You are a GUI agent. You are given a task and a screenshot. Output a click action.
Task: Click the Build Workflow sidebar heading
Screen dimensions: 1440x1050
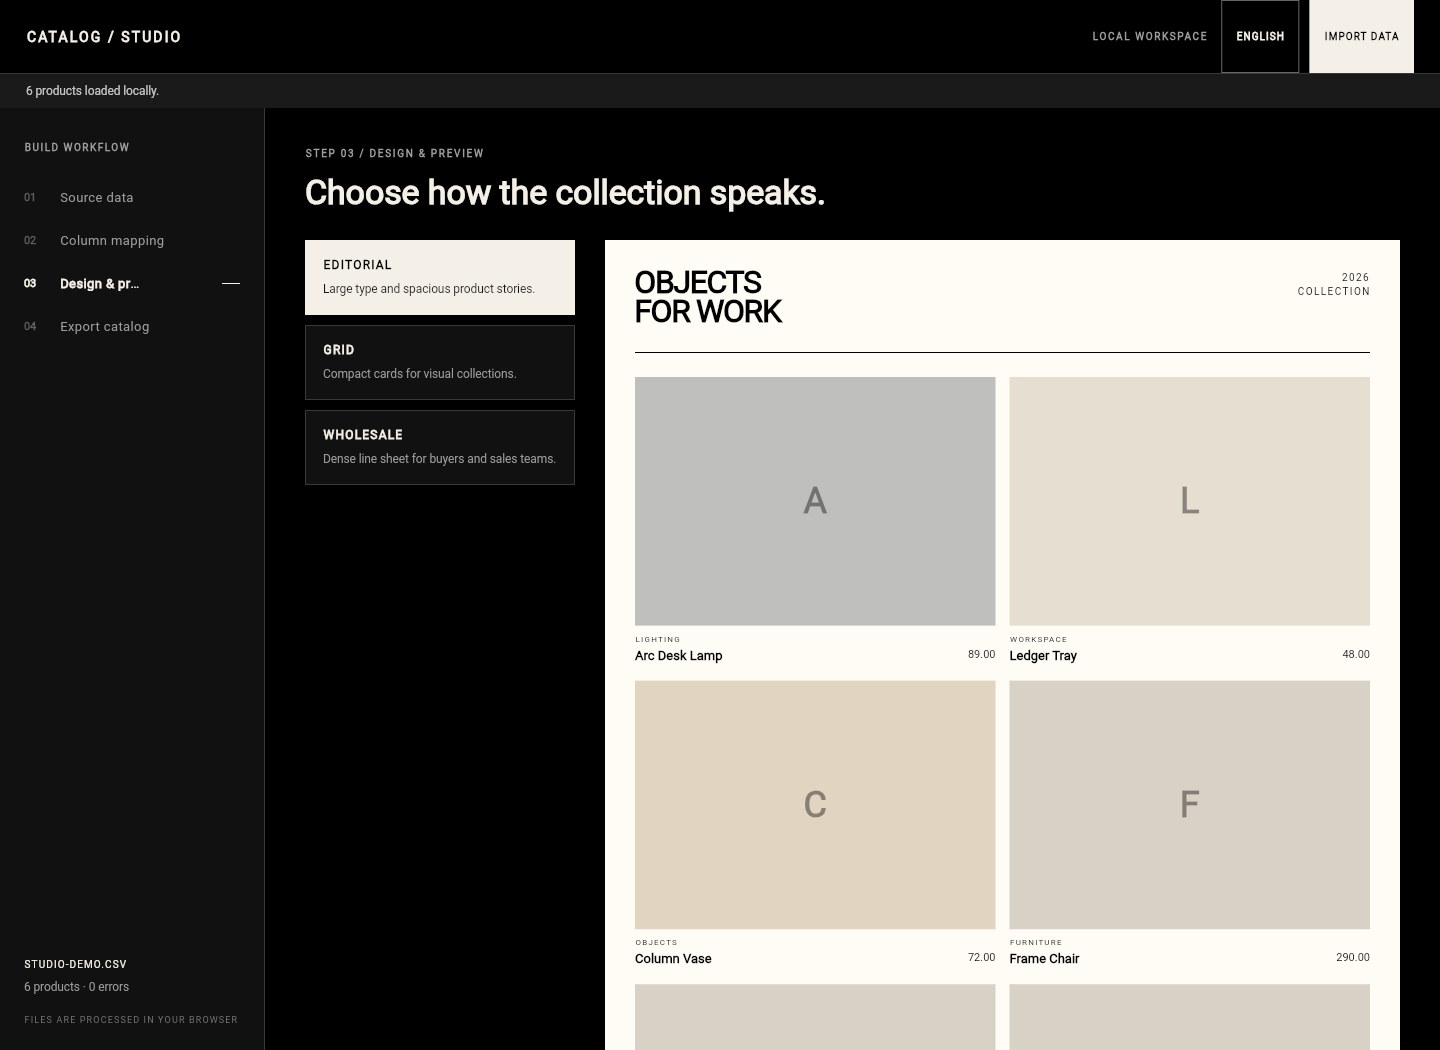(77, 148)
